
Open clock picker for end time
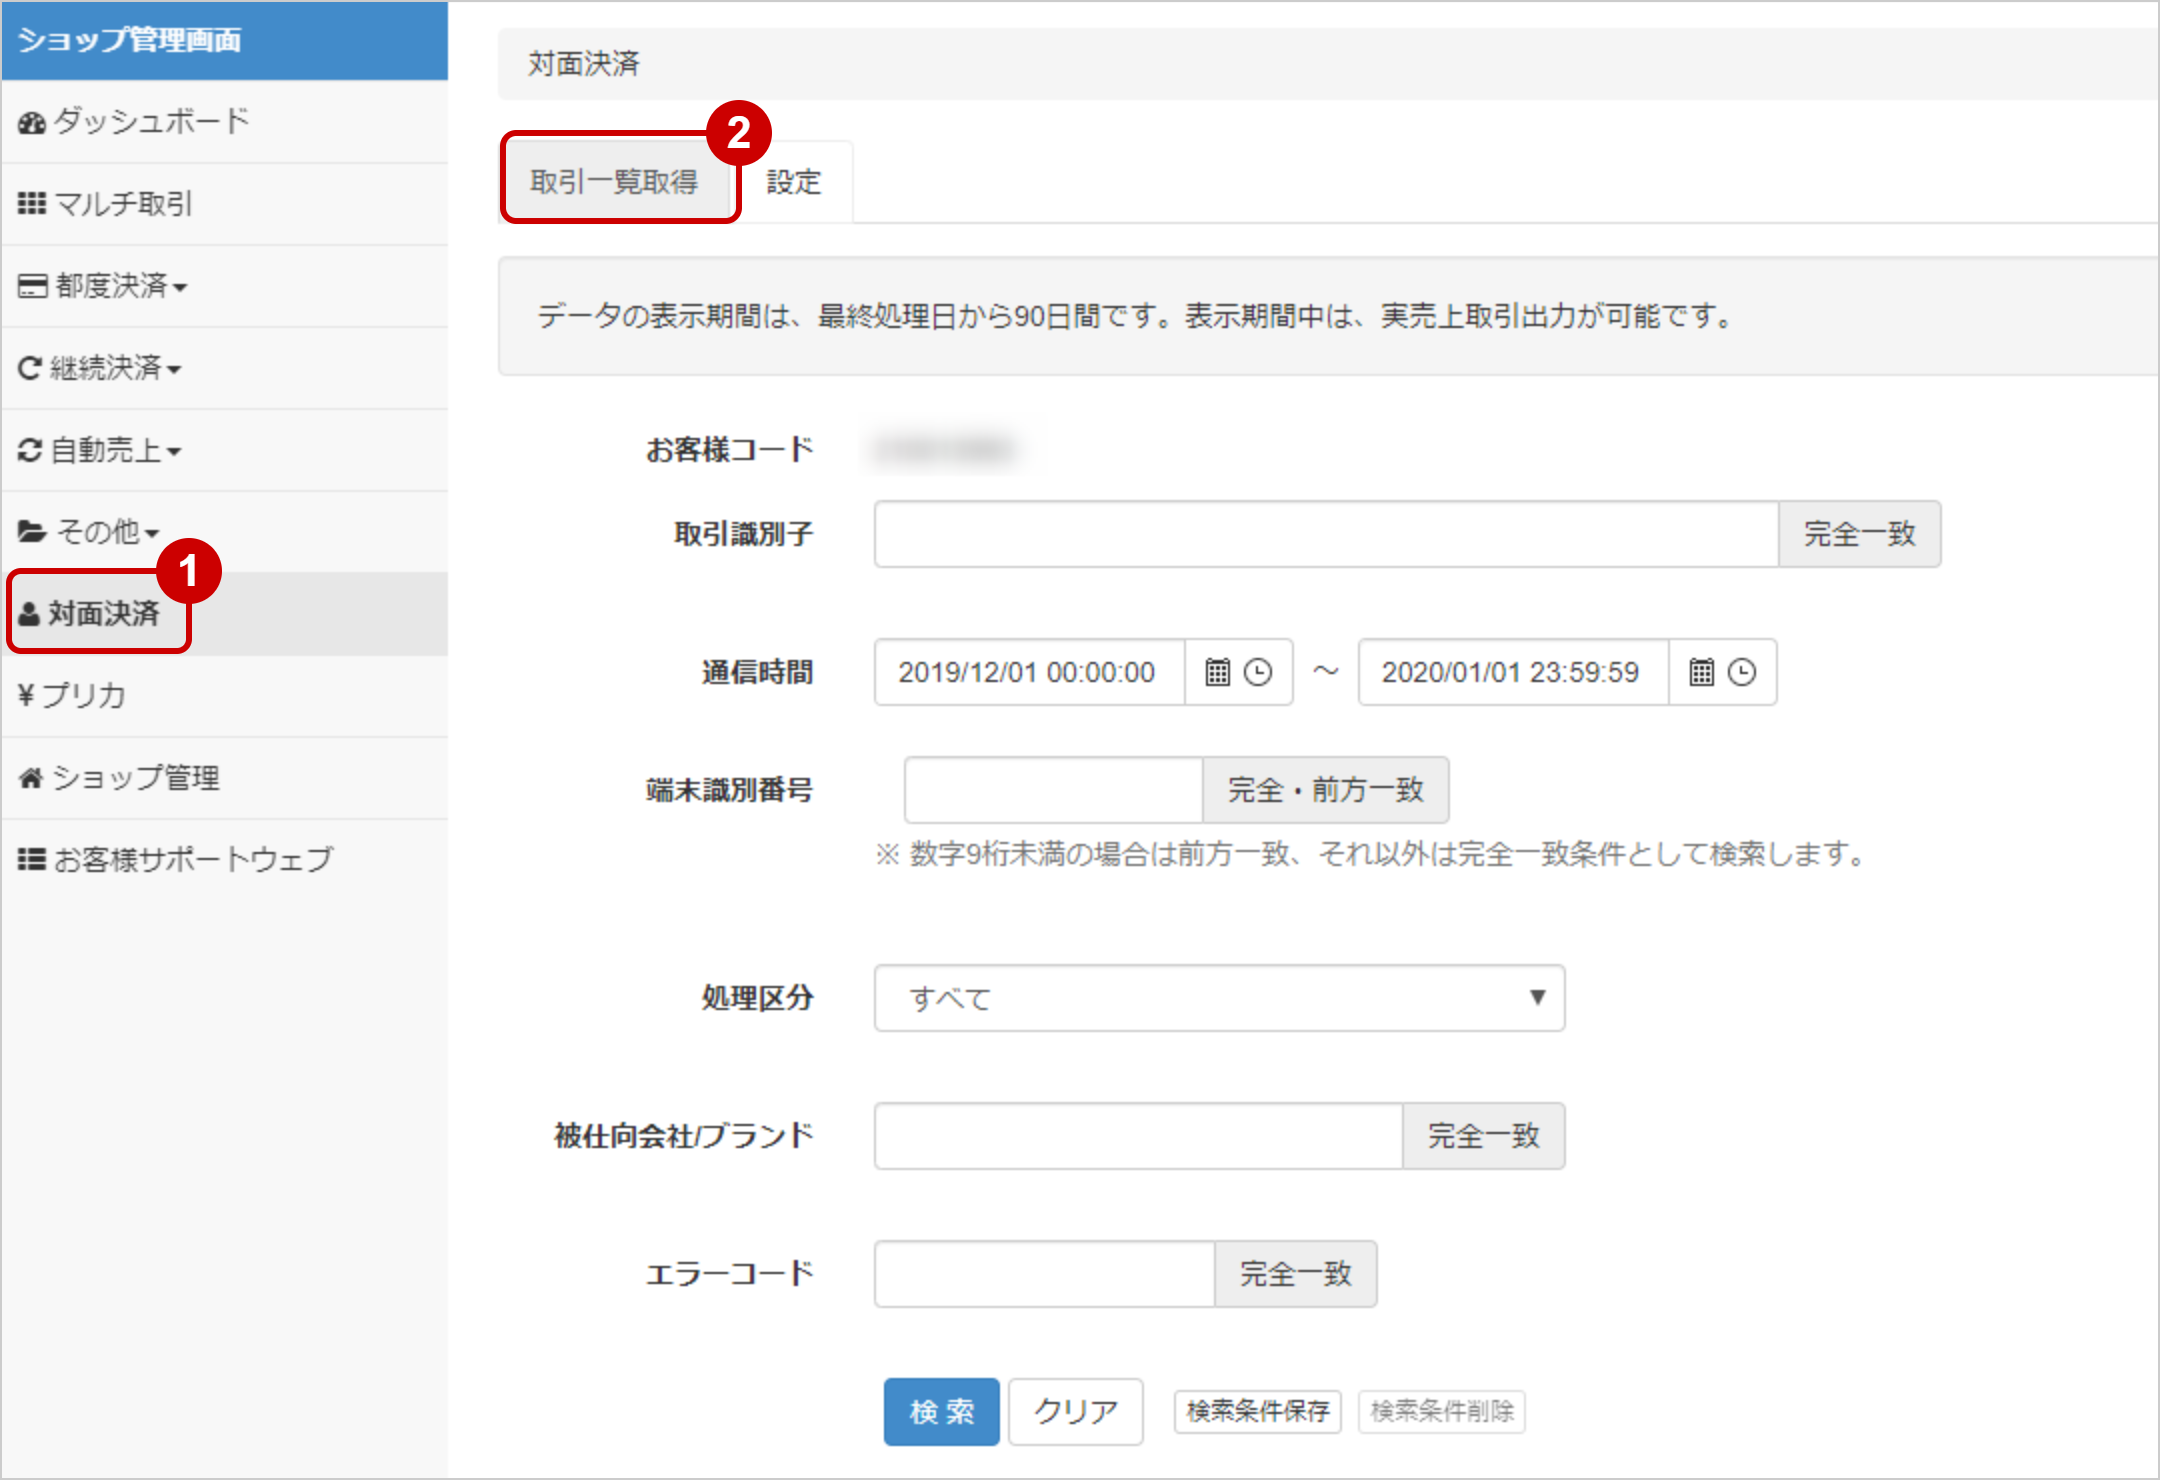click(1742, 672)
